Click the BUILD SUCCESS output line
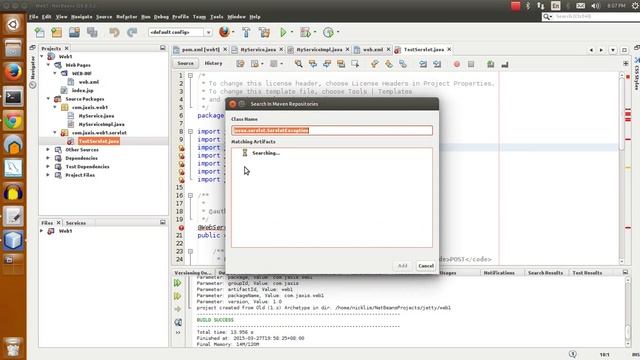The image size is (640, 360). 215,320
